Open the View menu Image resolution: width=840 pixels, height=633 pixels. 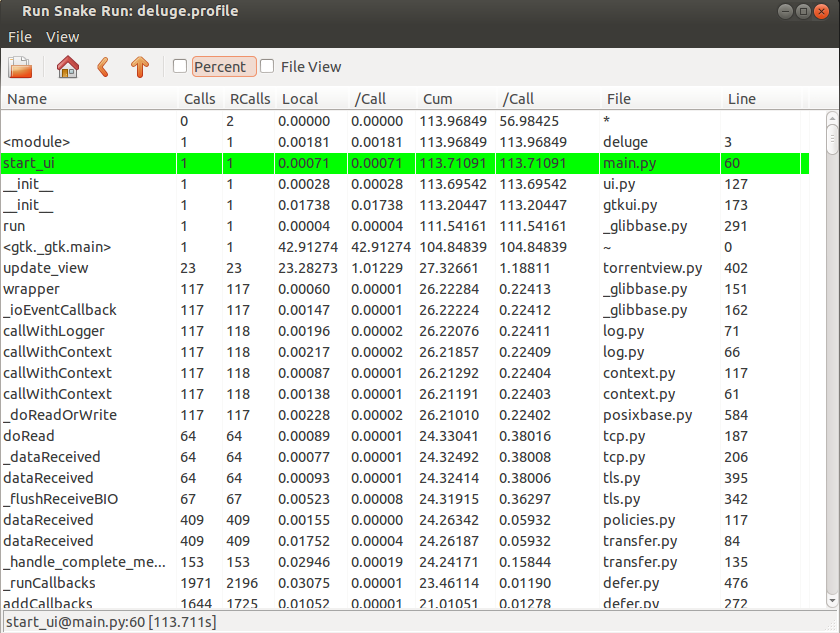coord(63,37)
